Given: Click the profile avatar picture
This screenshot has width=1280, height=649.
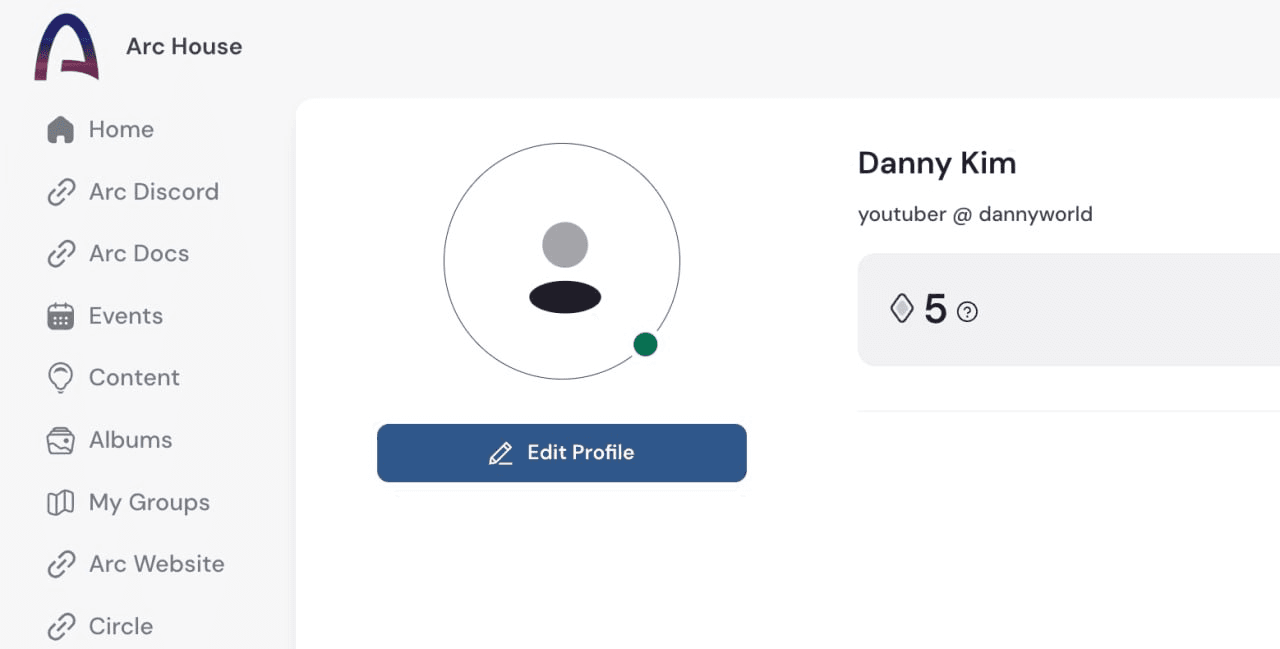Looking at the screenshot, I should pyautogui.click(x=562, y=261).
